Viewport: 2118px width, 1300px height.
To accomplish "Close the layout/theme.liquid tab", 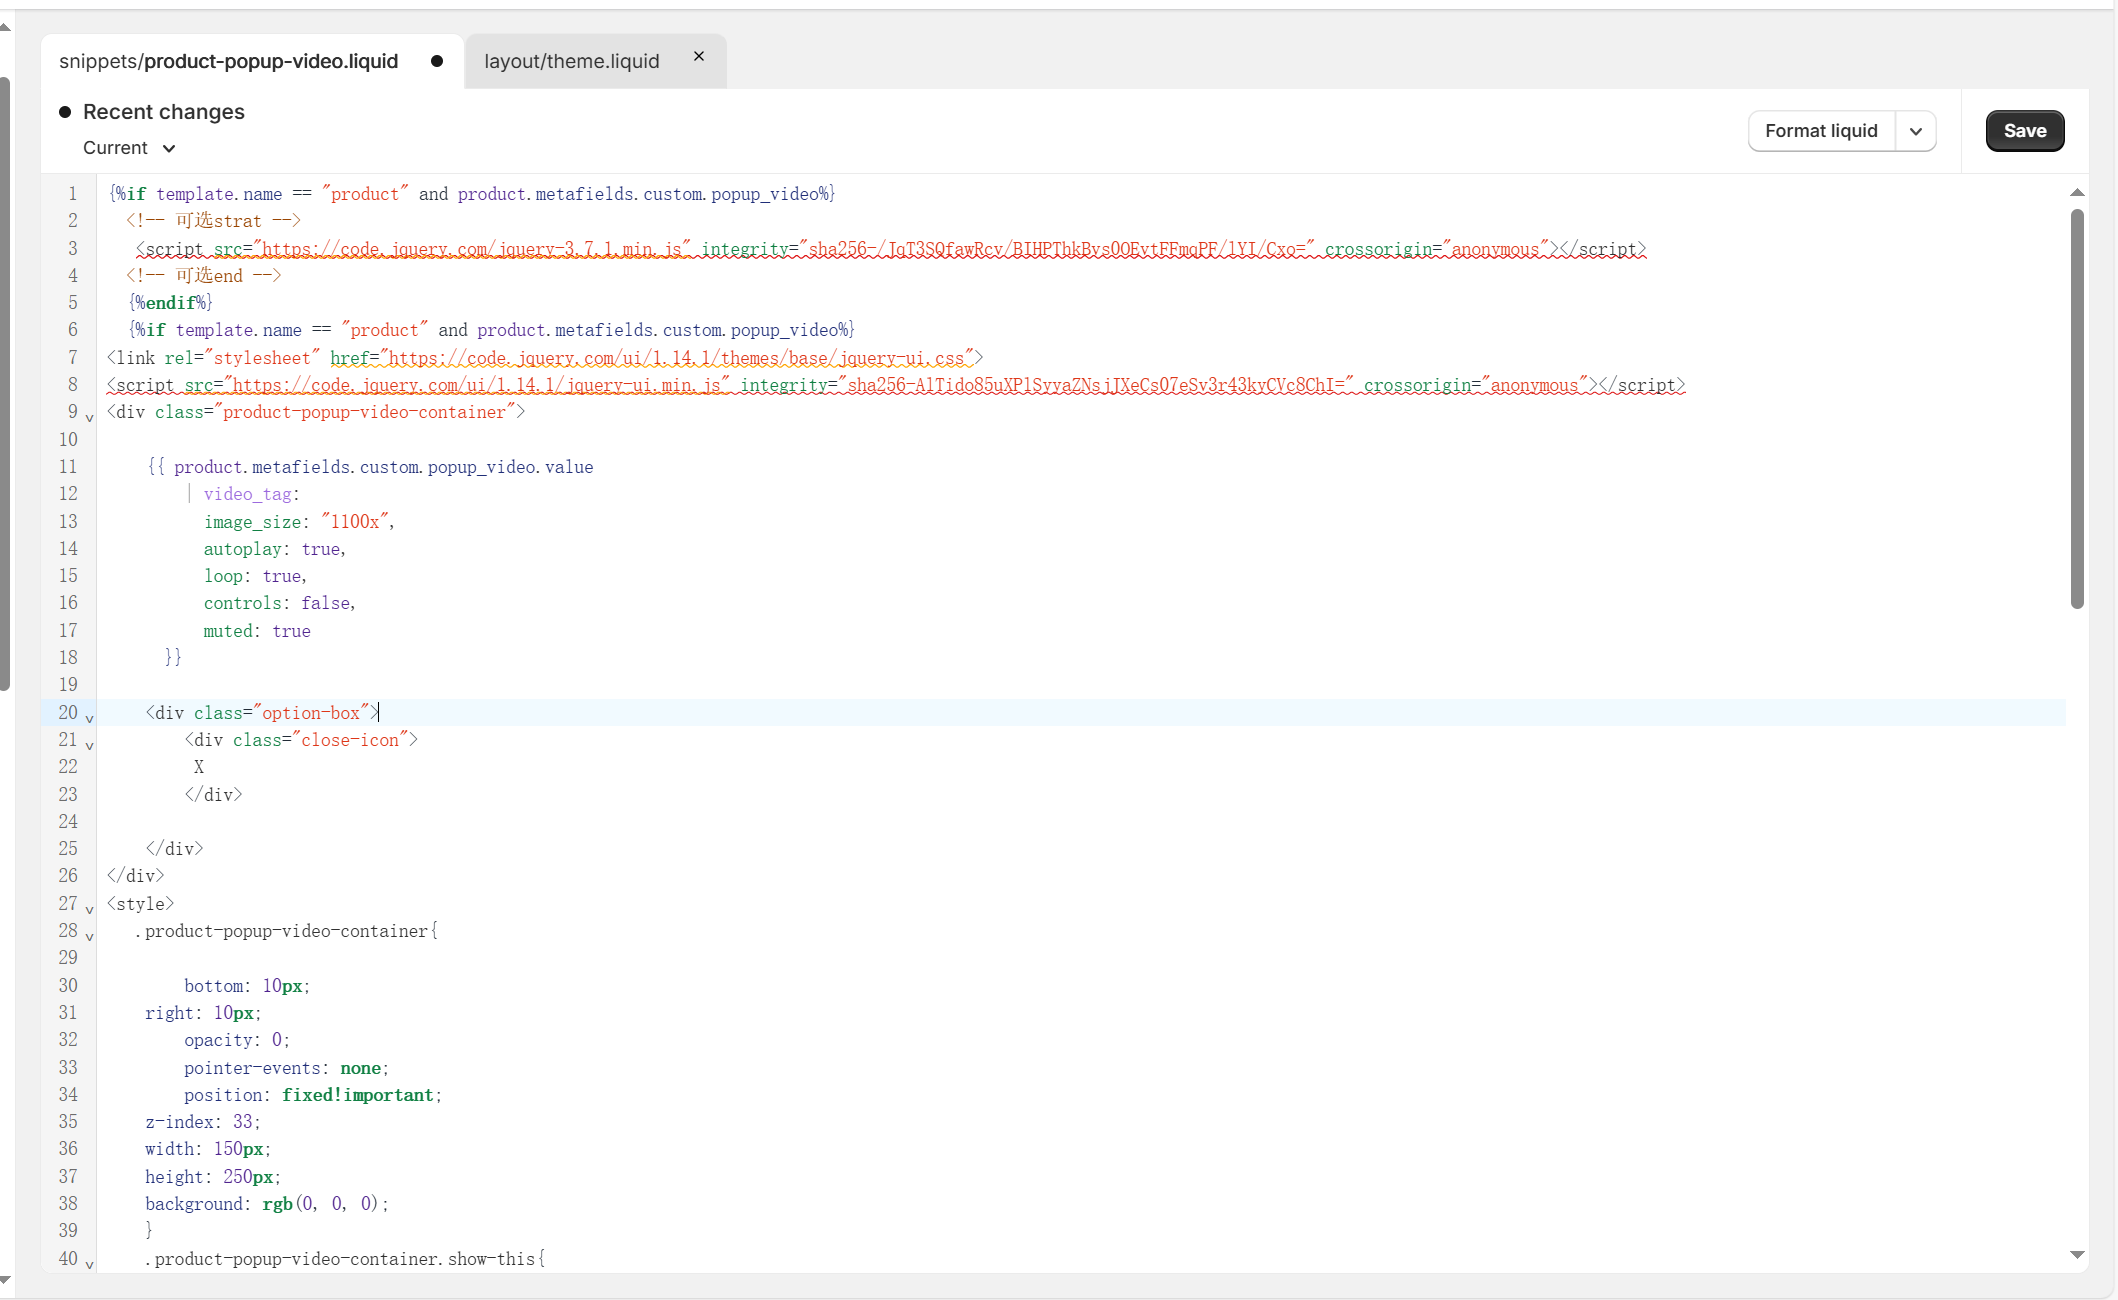I will (x=699, y=57).
